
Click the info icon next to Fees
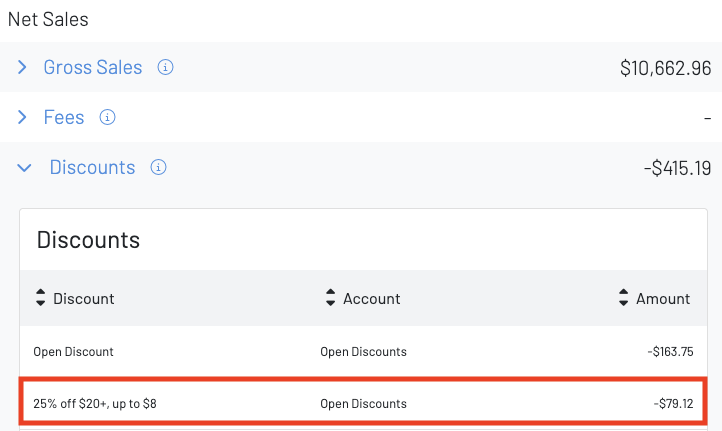click(108, 118)
